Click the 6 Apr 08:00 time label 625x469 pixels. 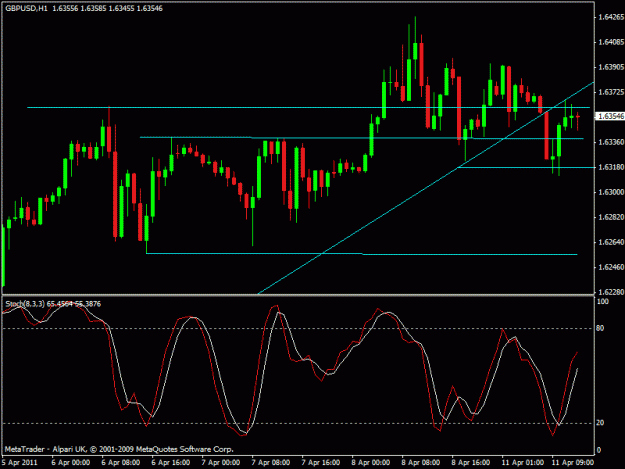[121, 463]
